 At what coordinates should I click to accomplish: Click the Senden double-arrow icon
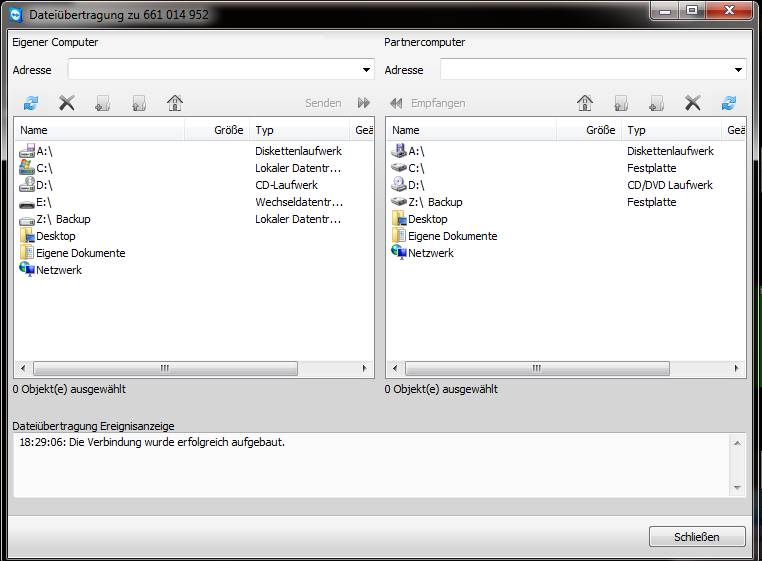364,103
